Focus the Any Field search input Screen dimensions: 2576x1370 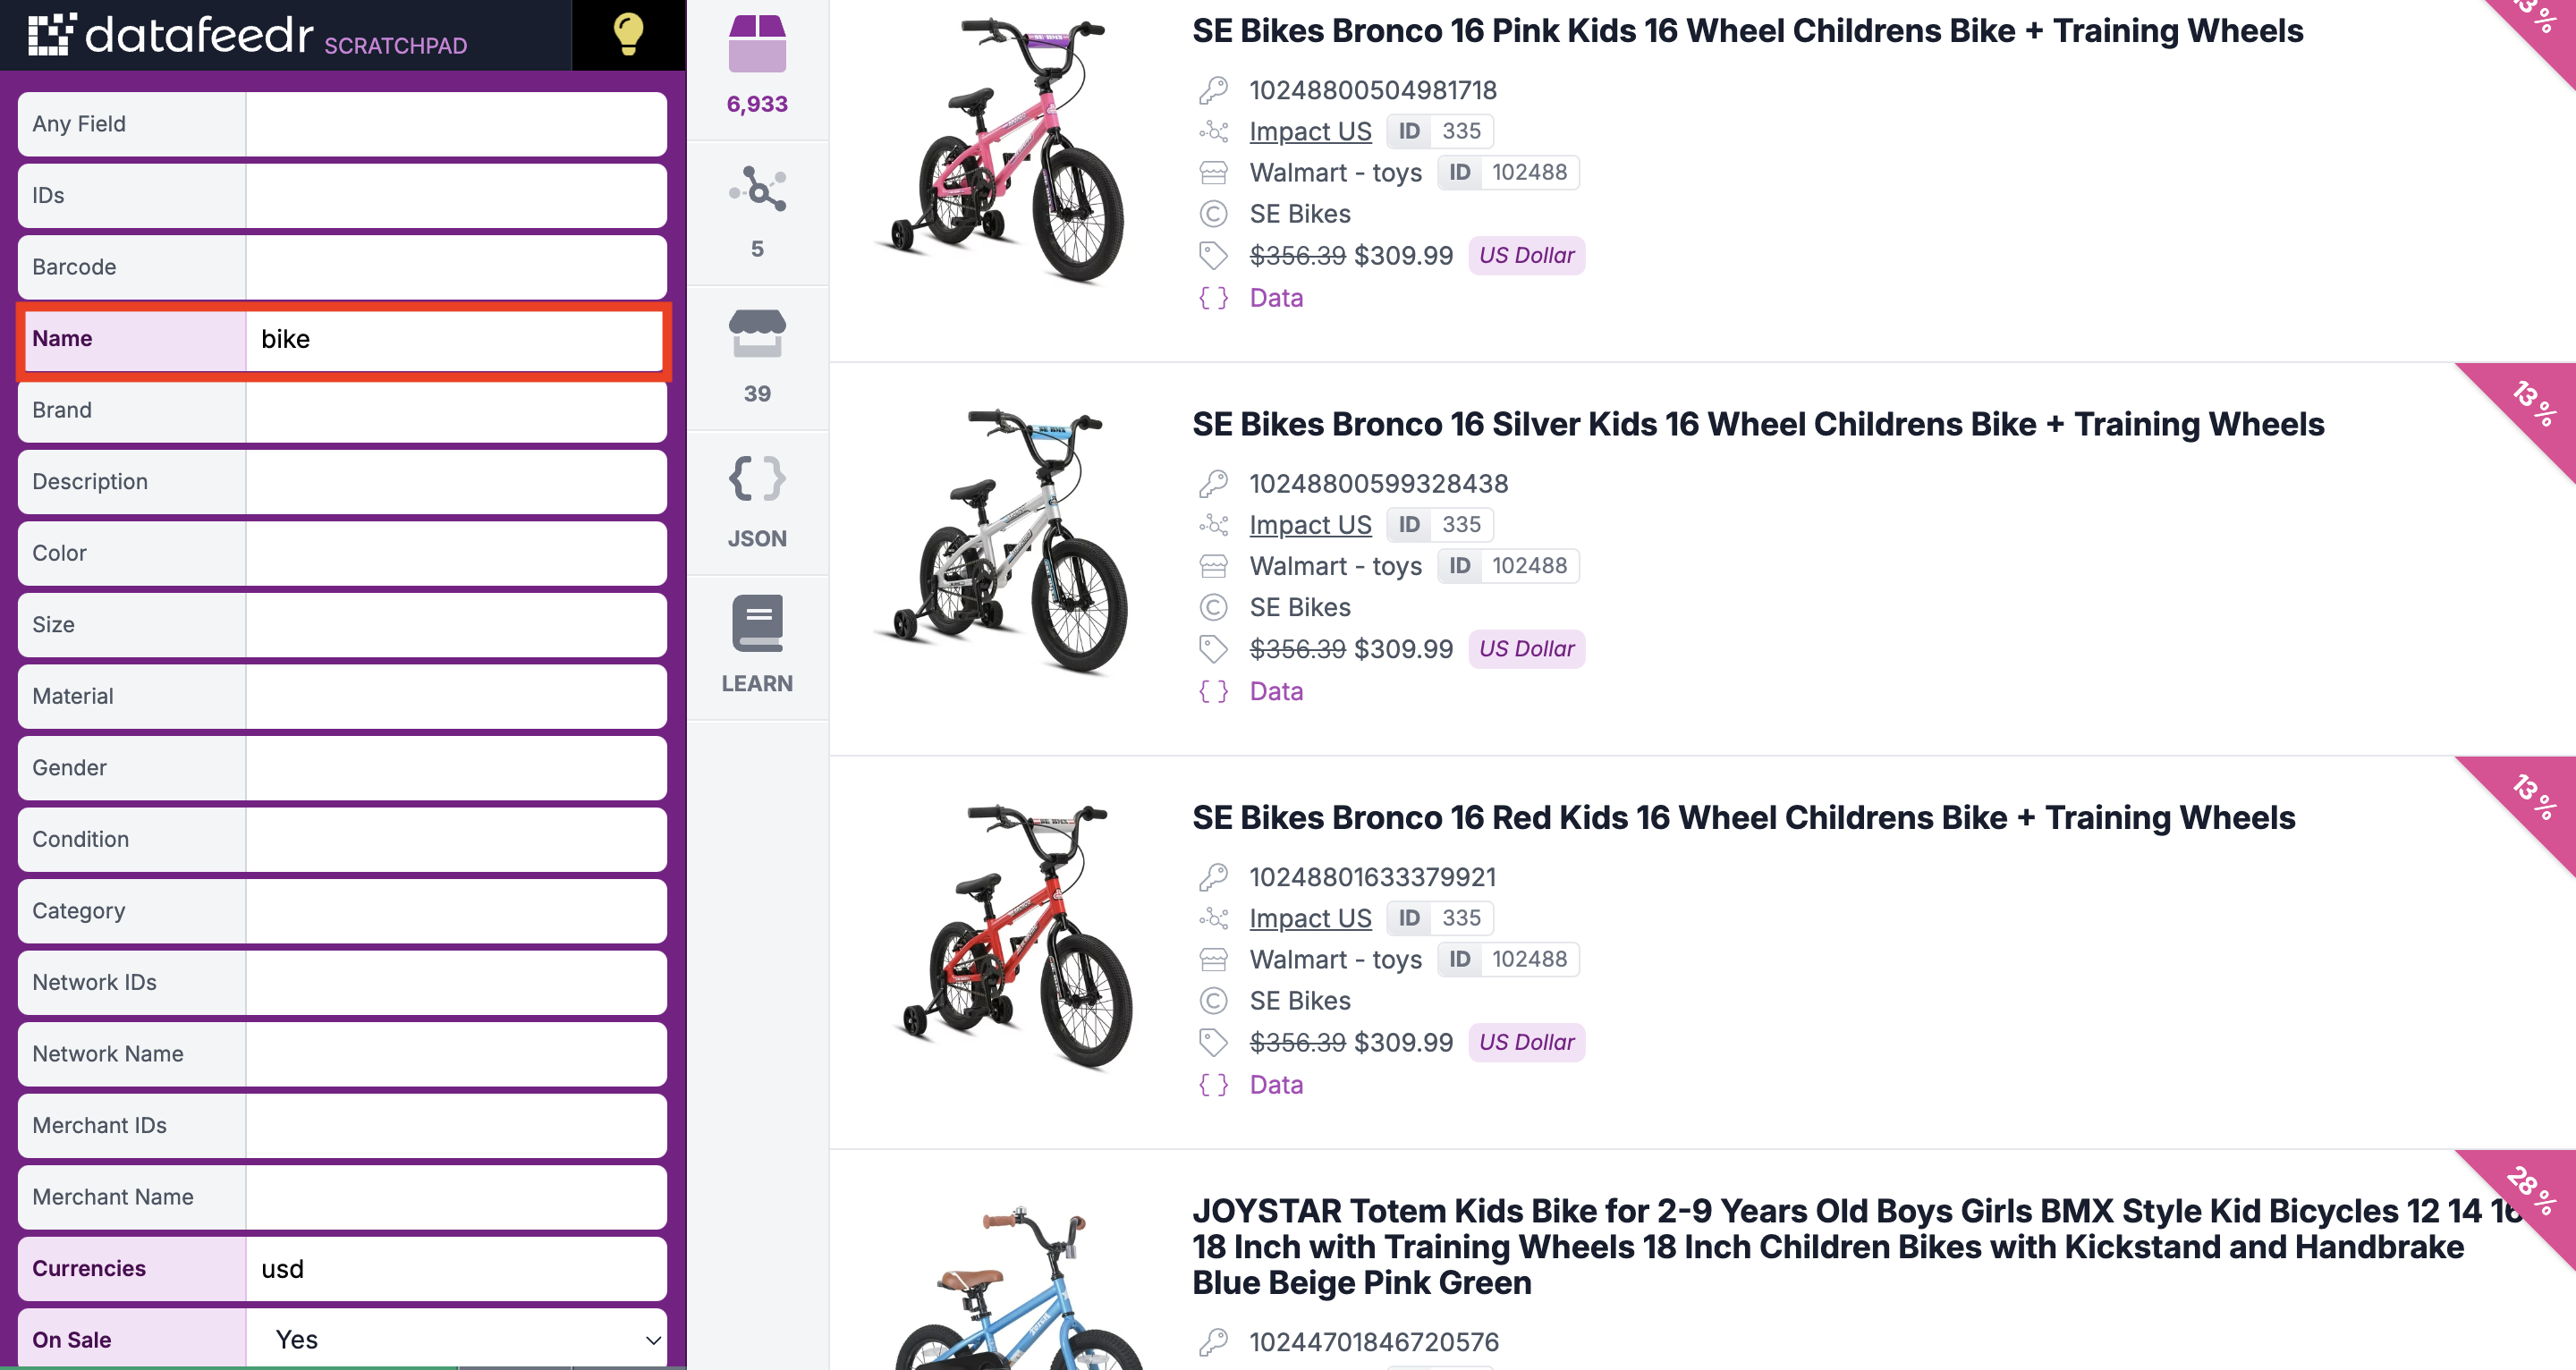coord(456,124)
